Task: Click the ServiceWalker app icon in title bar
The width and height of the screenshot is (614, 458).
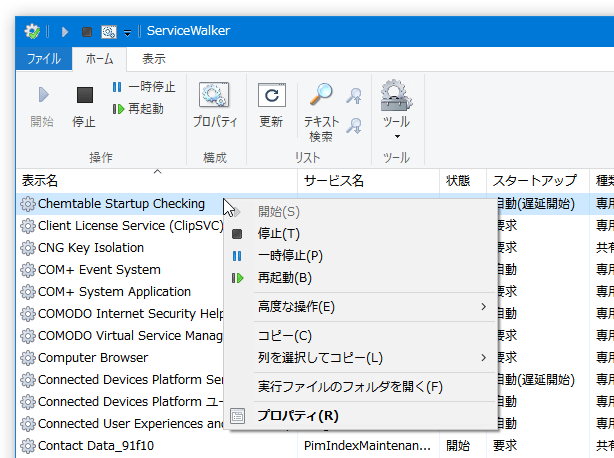Action: point(32,31)
